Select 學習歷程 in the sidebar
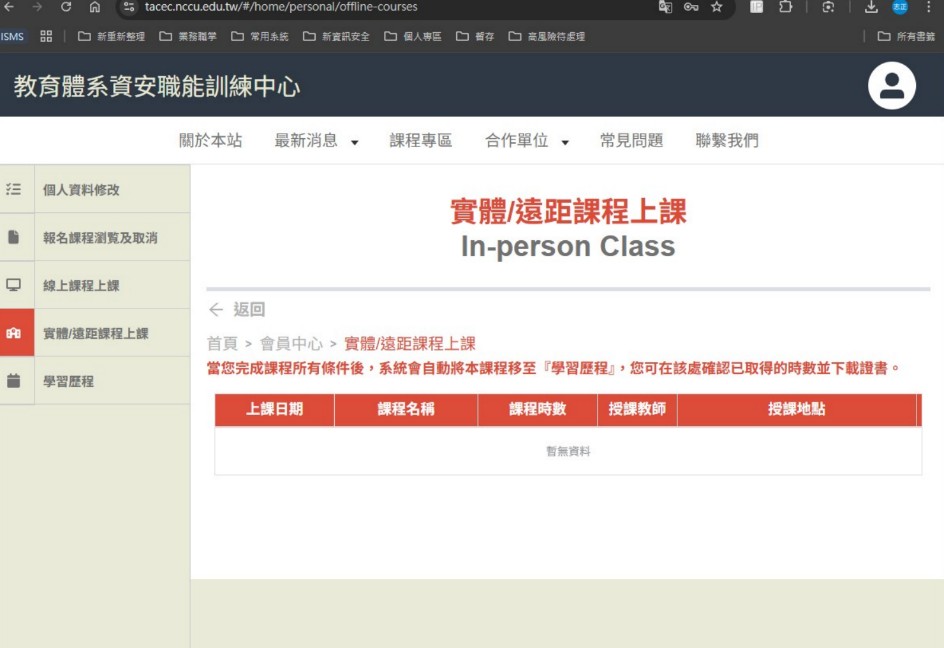This screenshot has height=648, width=944. 68,381
